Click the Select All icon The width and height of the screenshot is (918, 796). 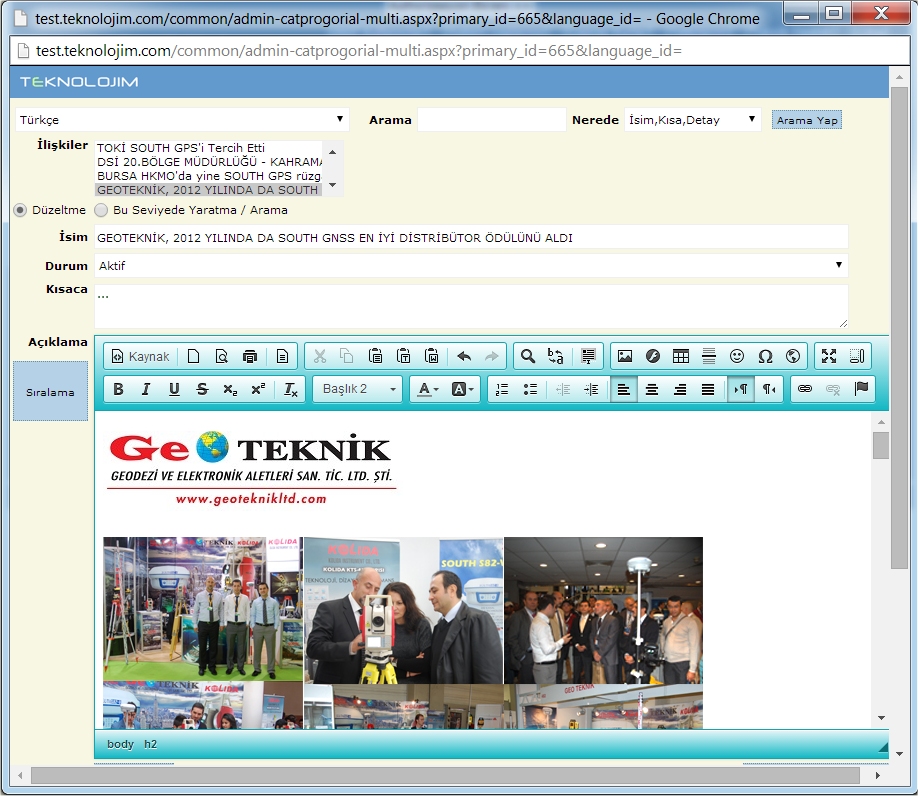pyautogui.click(x=588, y=356)
